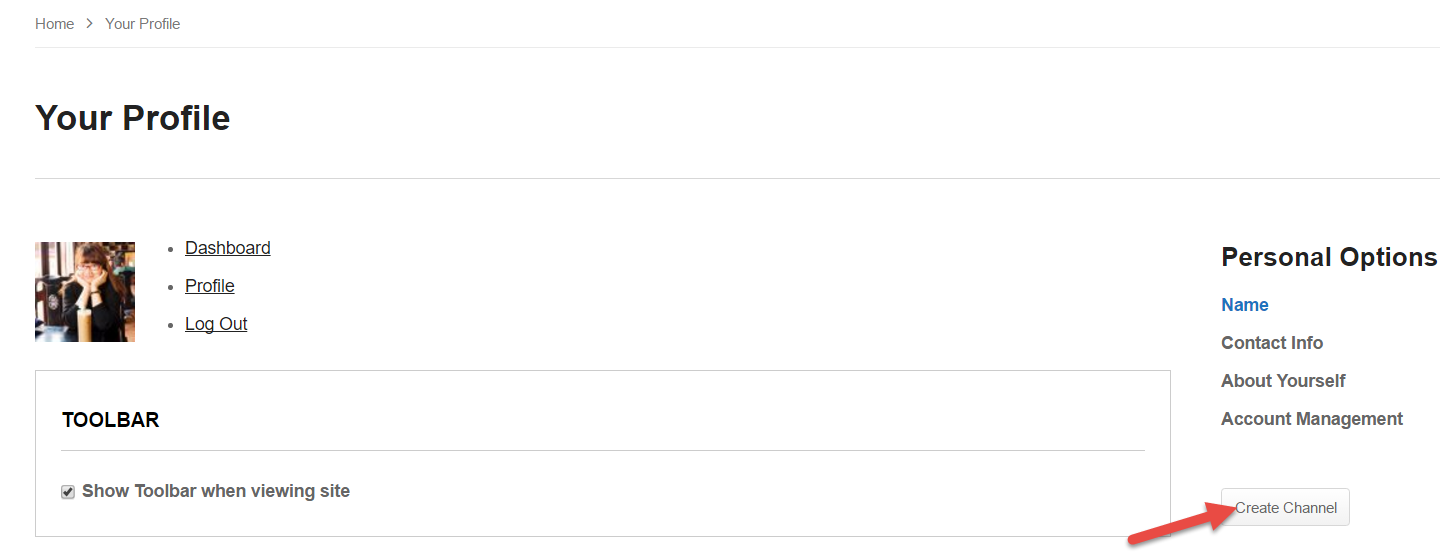The image size is (1440, 553).
Task: Click the Personal Options heading
Action: (x=1329, y=257)
